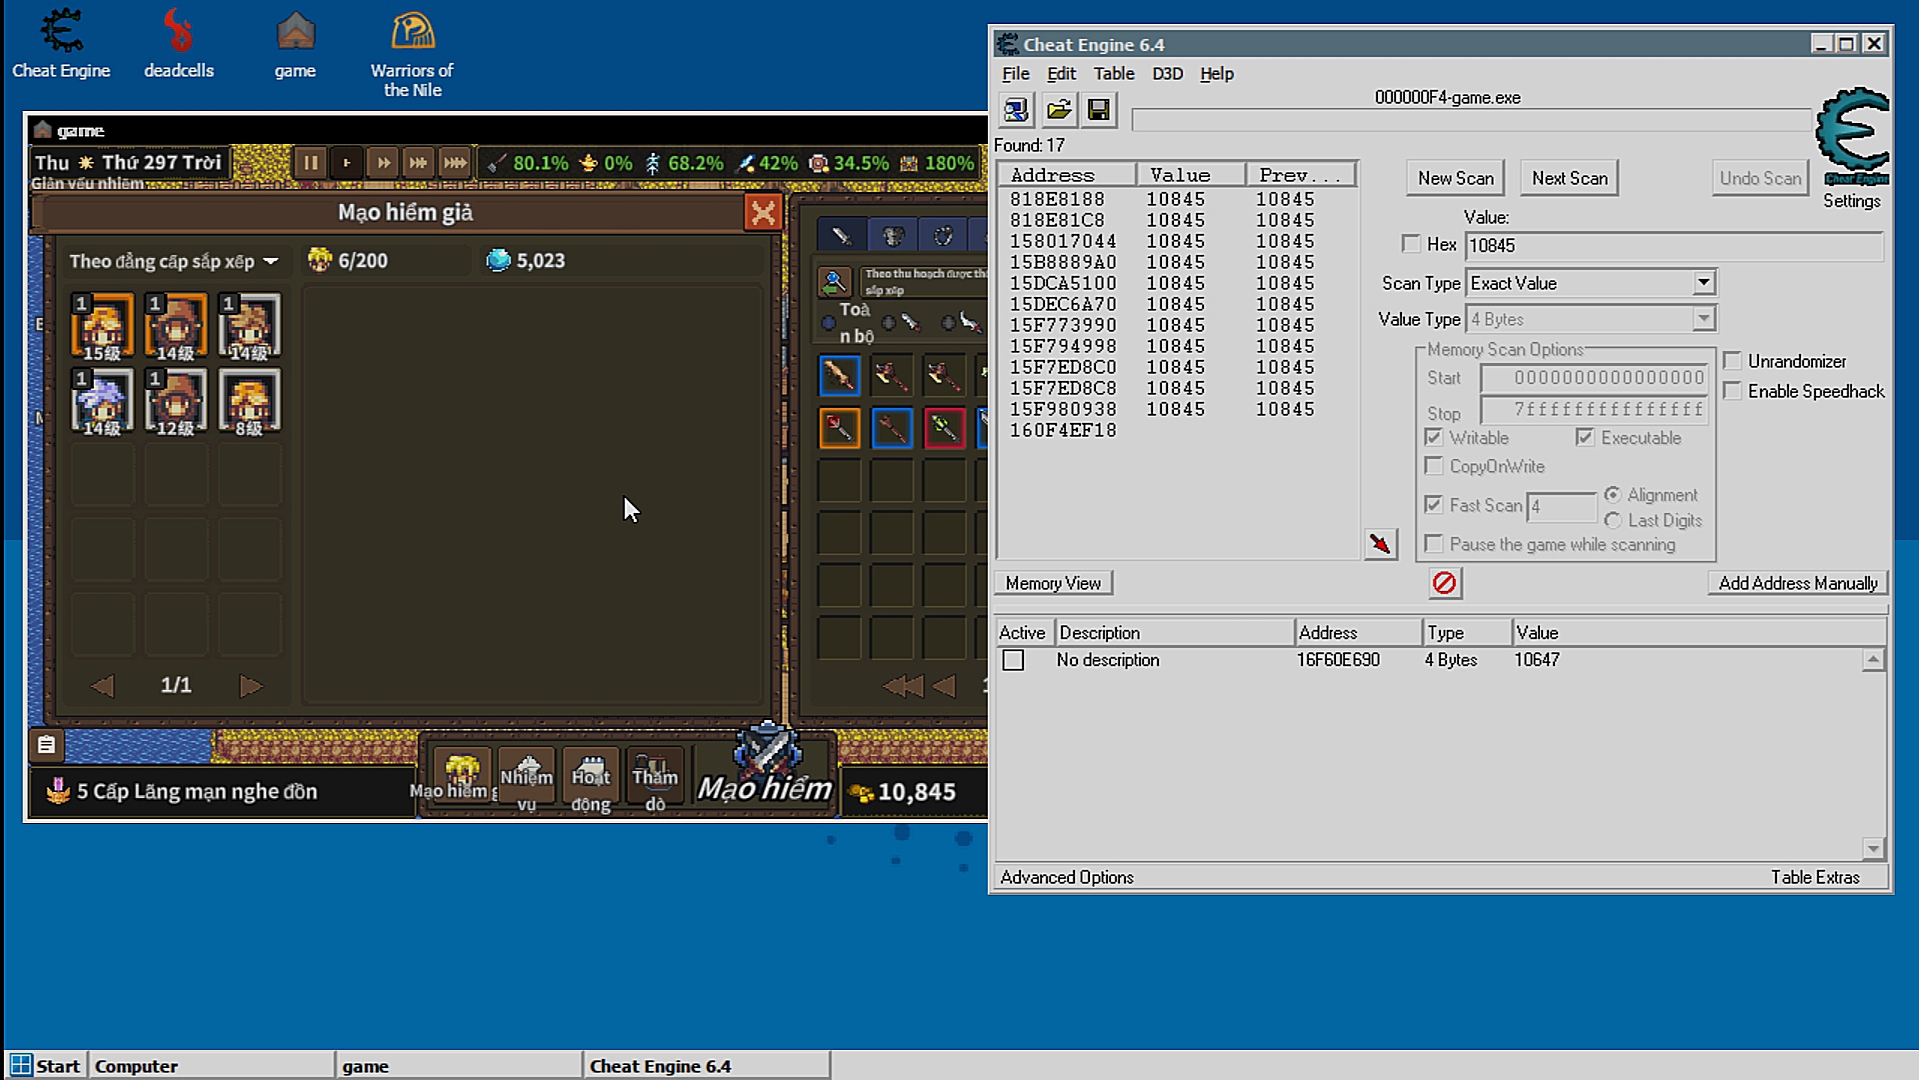Screen dimensions: 1919x1080
Task: Click the red clear address list icon
Action: pos(1444,583)
